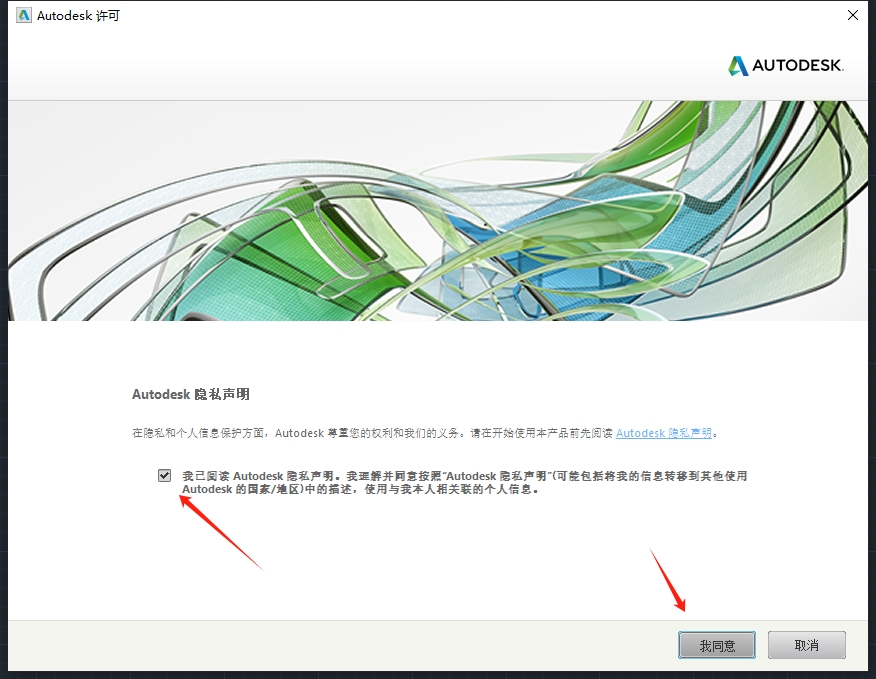Dismiss the dialog using the X button

click(851, 15)
